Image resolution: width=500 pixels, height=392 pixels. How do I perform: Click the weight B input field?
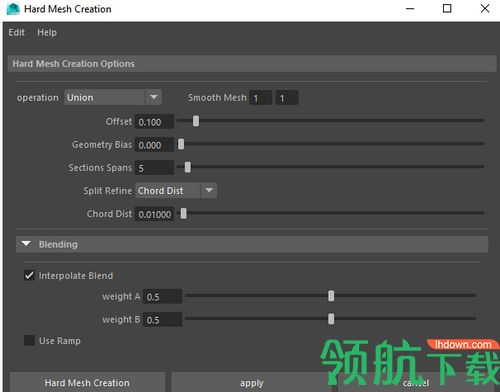tap(163, 319)
